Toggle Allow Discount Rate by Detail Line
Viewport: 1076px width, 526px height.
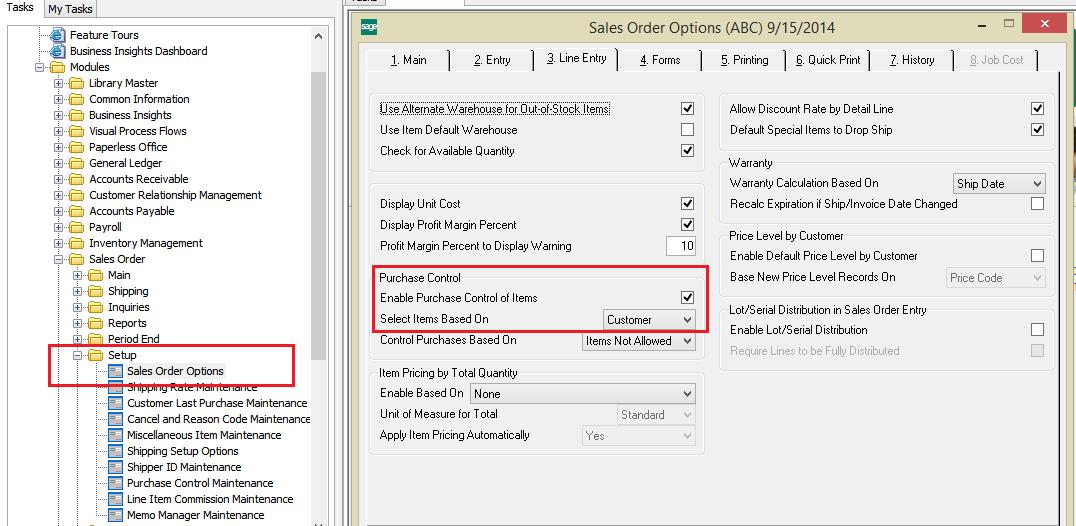(x=1037, y=108)
